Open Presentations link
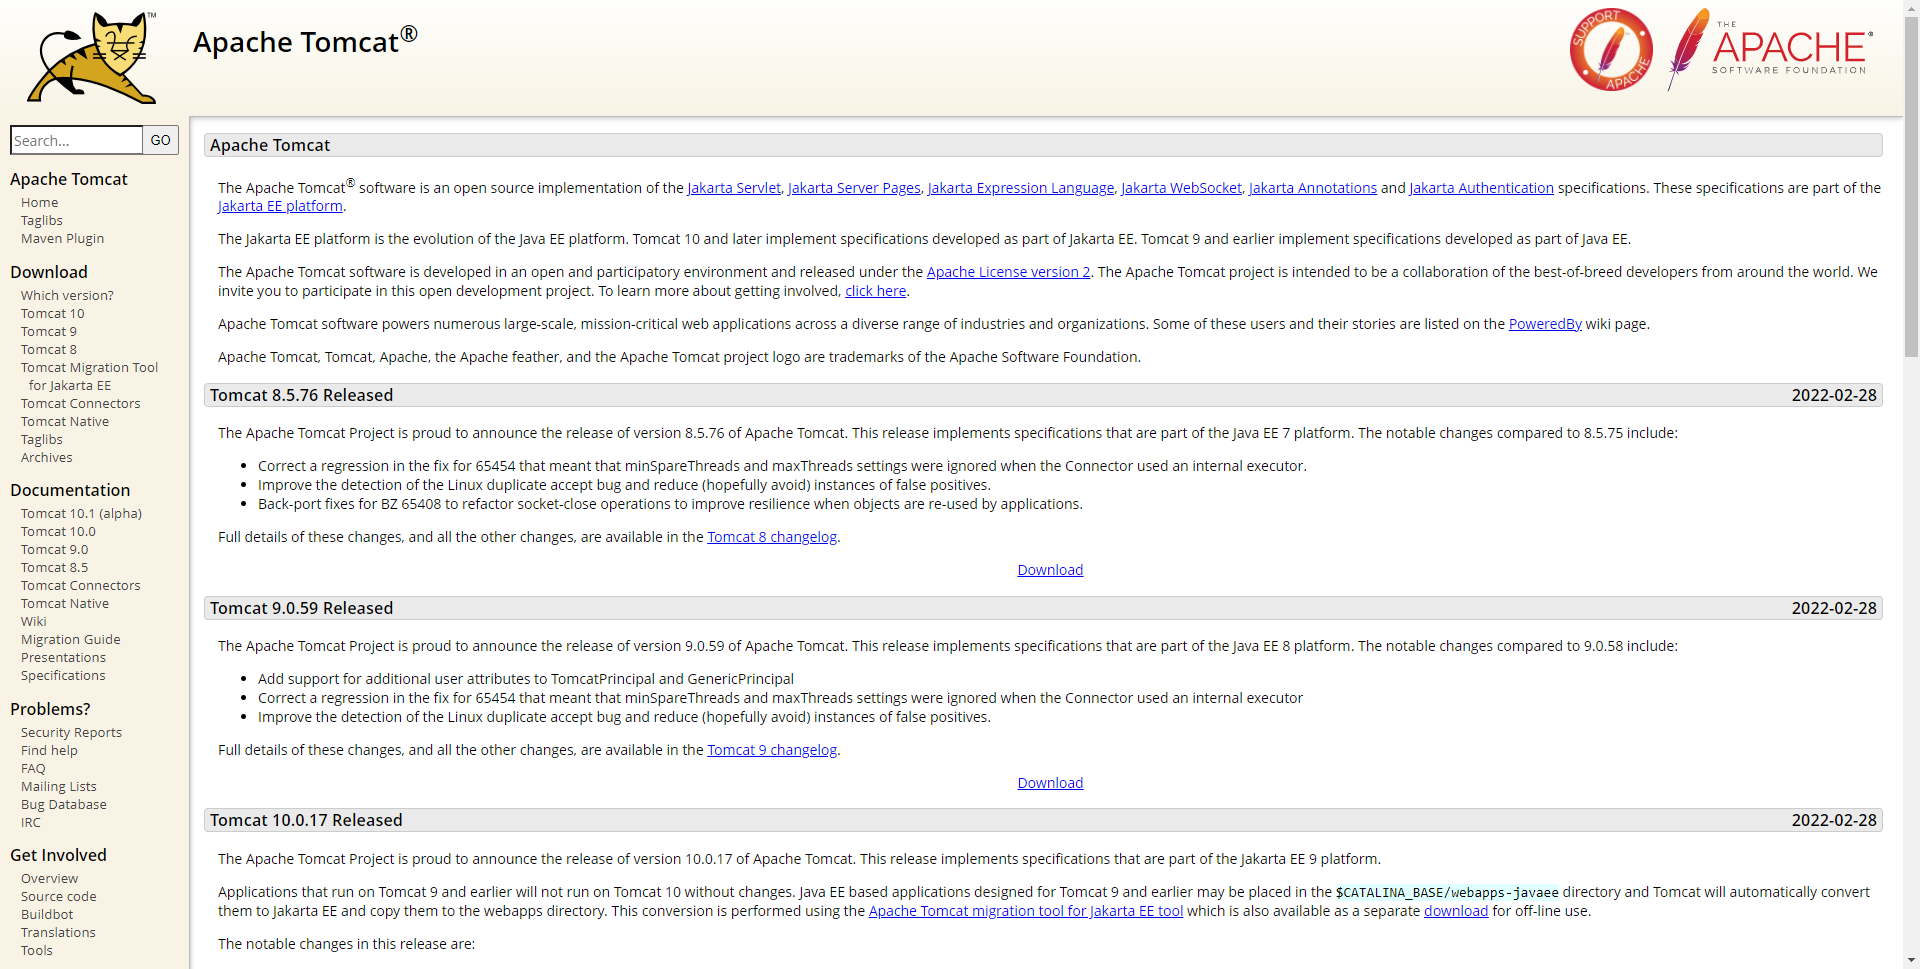The height and width of the screenshot is (969, 1920). [63, 657]
